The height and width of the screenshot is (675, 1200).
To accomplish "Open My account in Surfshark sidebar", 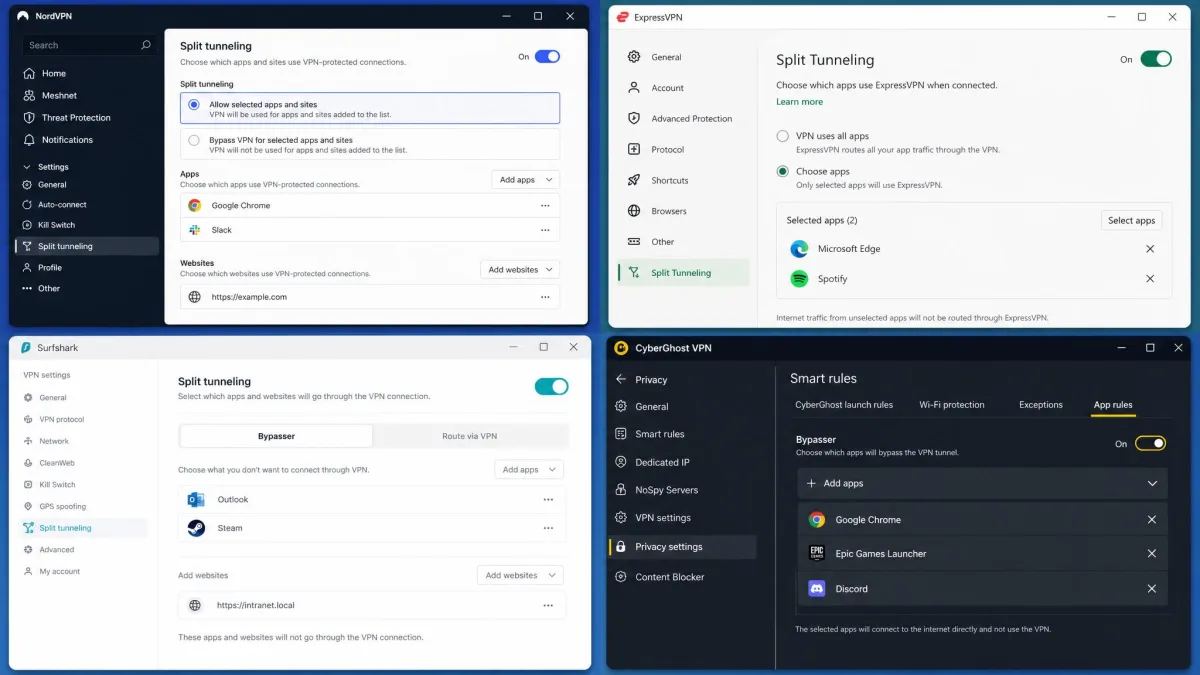I will [59, 571].
